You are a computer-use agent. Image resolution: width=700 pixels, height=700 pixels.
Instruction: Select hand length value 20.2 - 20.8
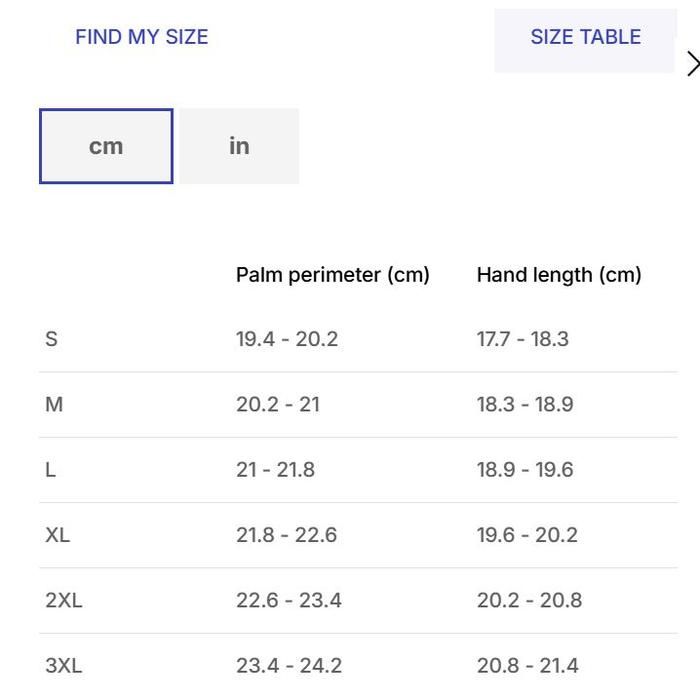(529, 600)
